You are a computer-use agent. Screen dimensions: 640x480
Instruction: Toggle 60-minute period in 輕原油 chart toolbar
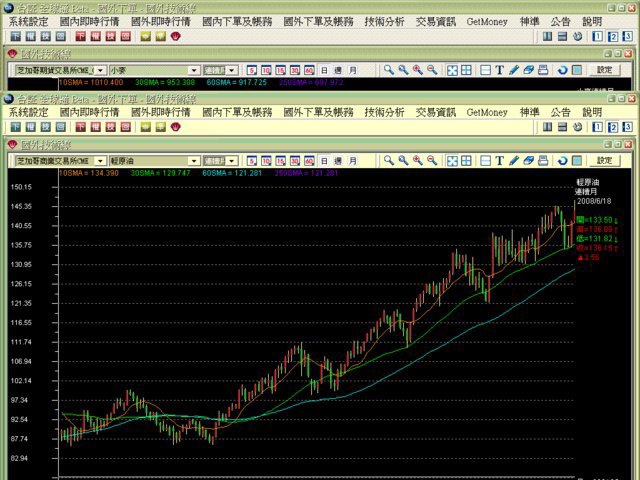(x=309, y=161)
